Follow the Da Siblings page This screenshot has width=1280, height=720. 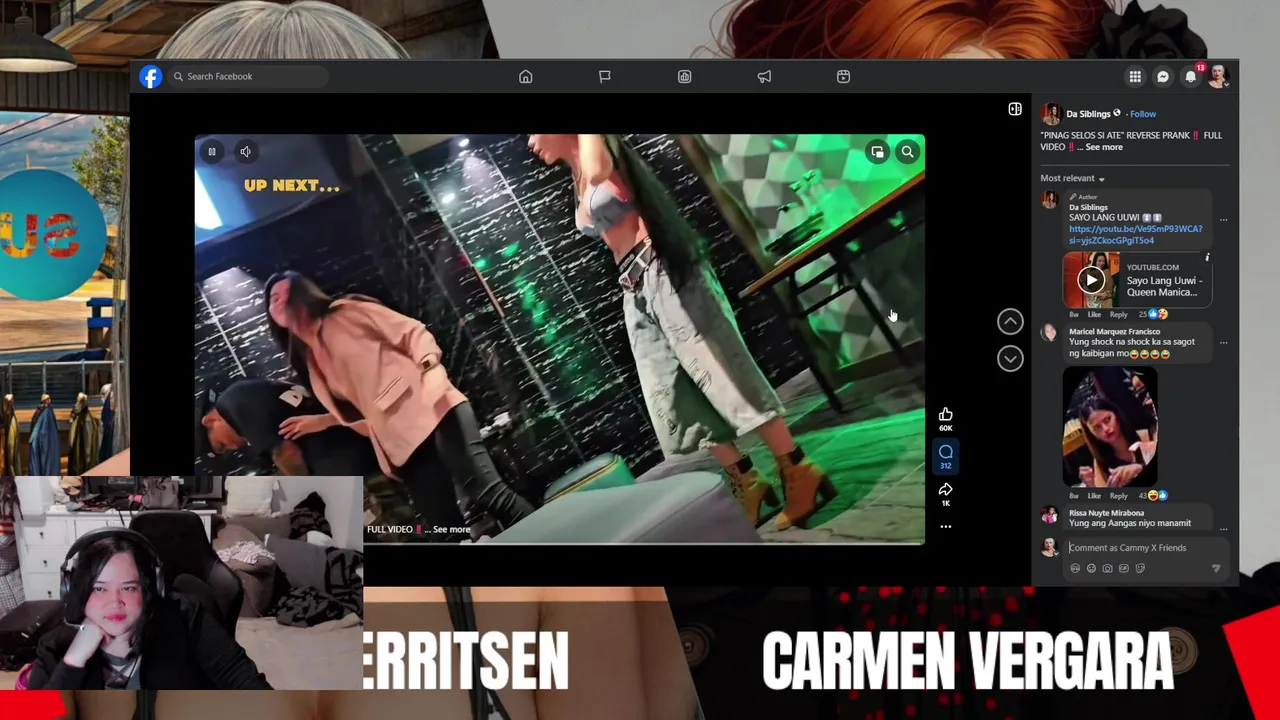[1143, 114]
